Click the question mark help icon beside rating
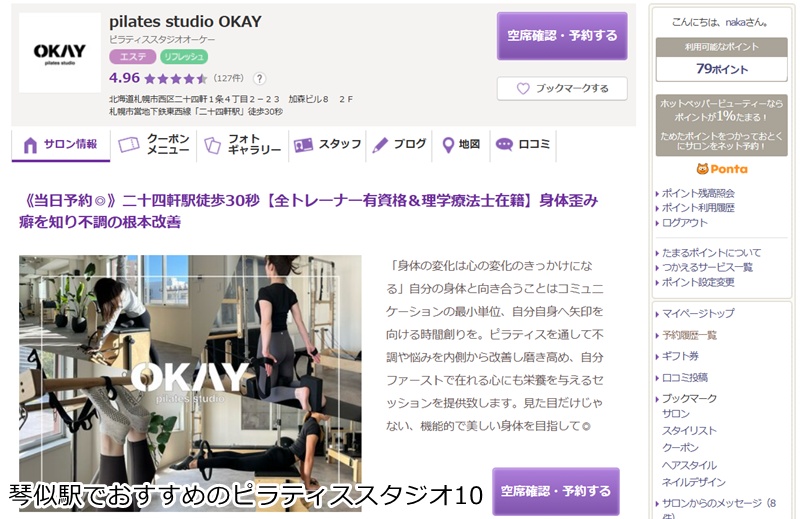Viewport: 800px width, 519px height. click(x=259, y=79)
